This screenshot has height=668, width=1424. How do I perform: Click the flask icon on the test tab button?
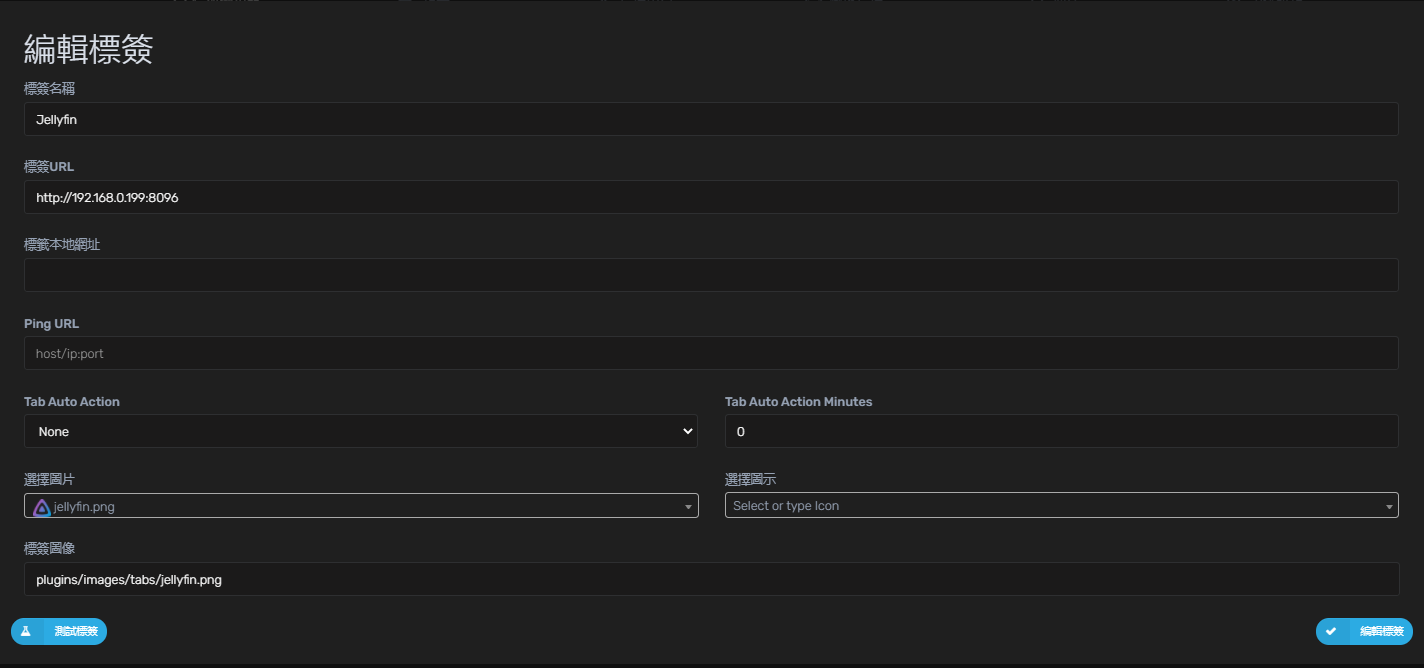click(x=26, y=631)
